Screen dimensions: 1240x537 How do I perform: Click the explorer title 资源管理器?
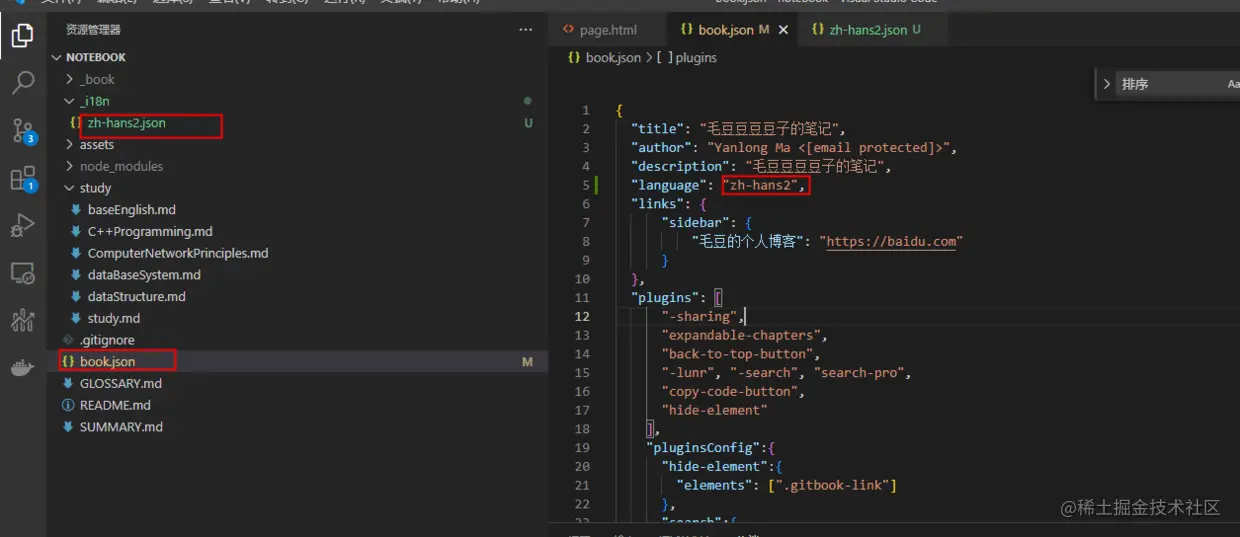click(93, 30)
